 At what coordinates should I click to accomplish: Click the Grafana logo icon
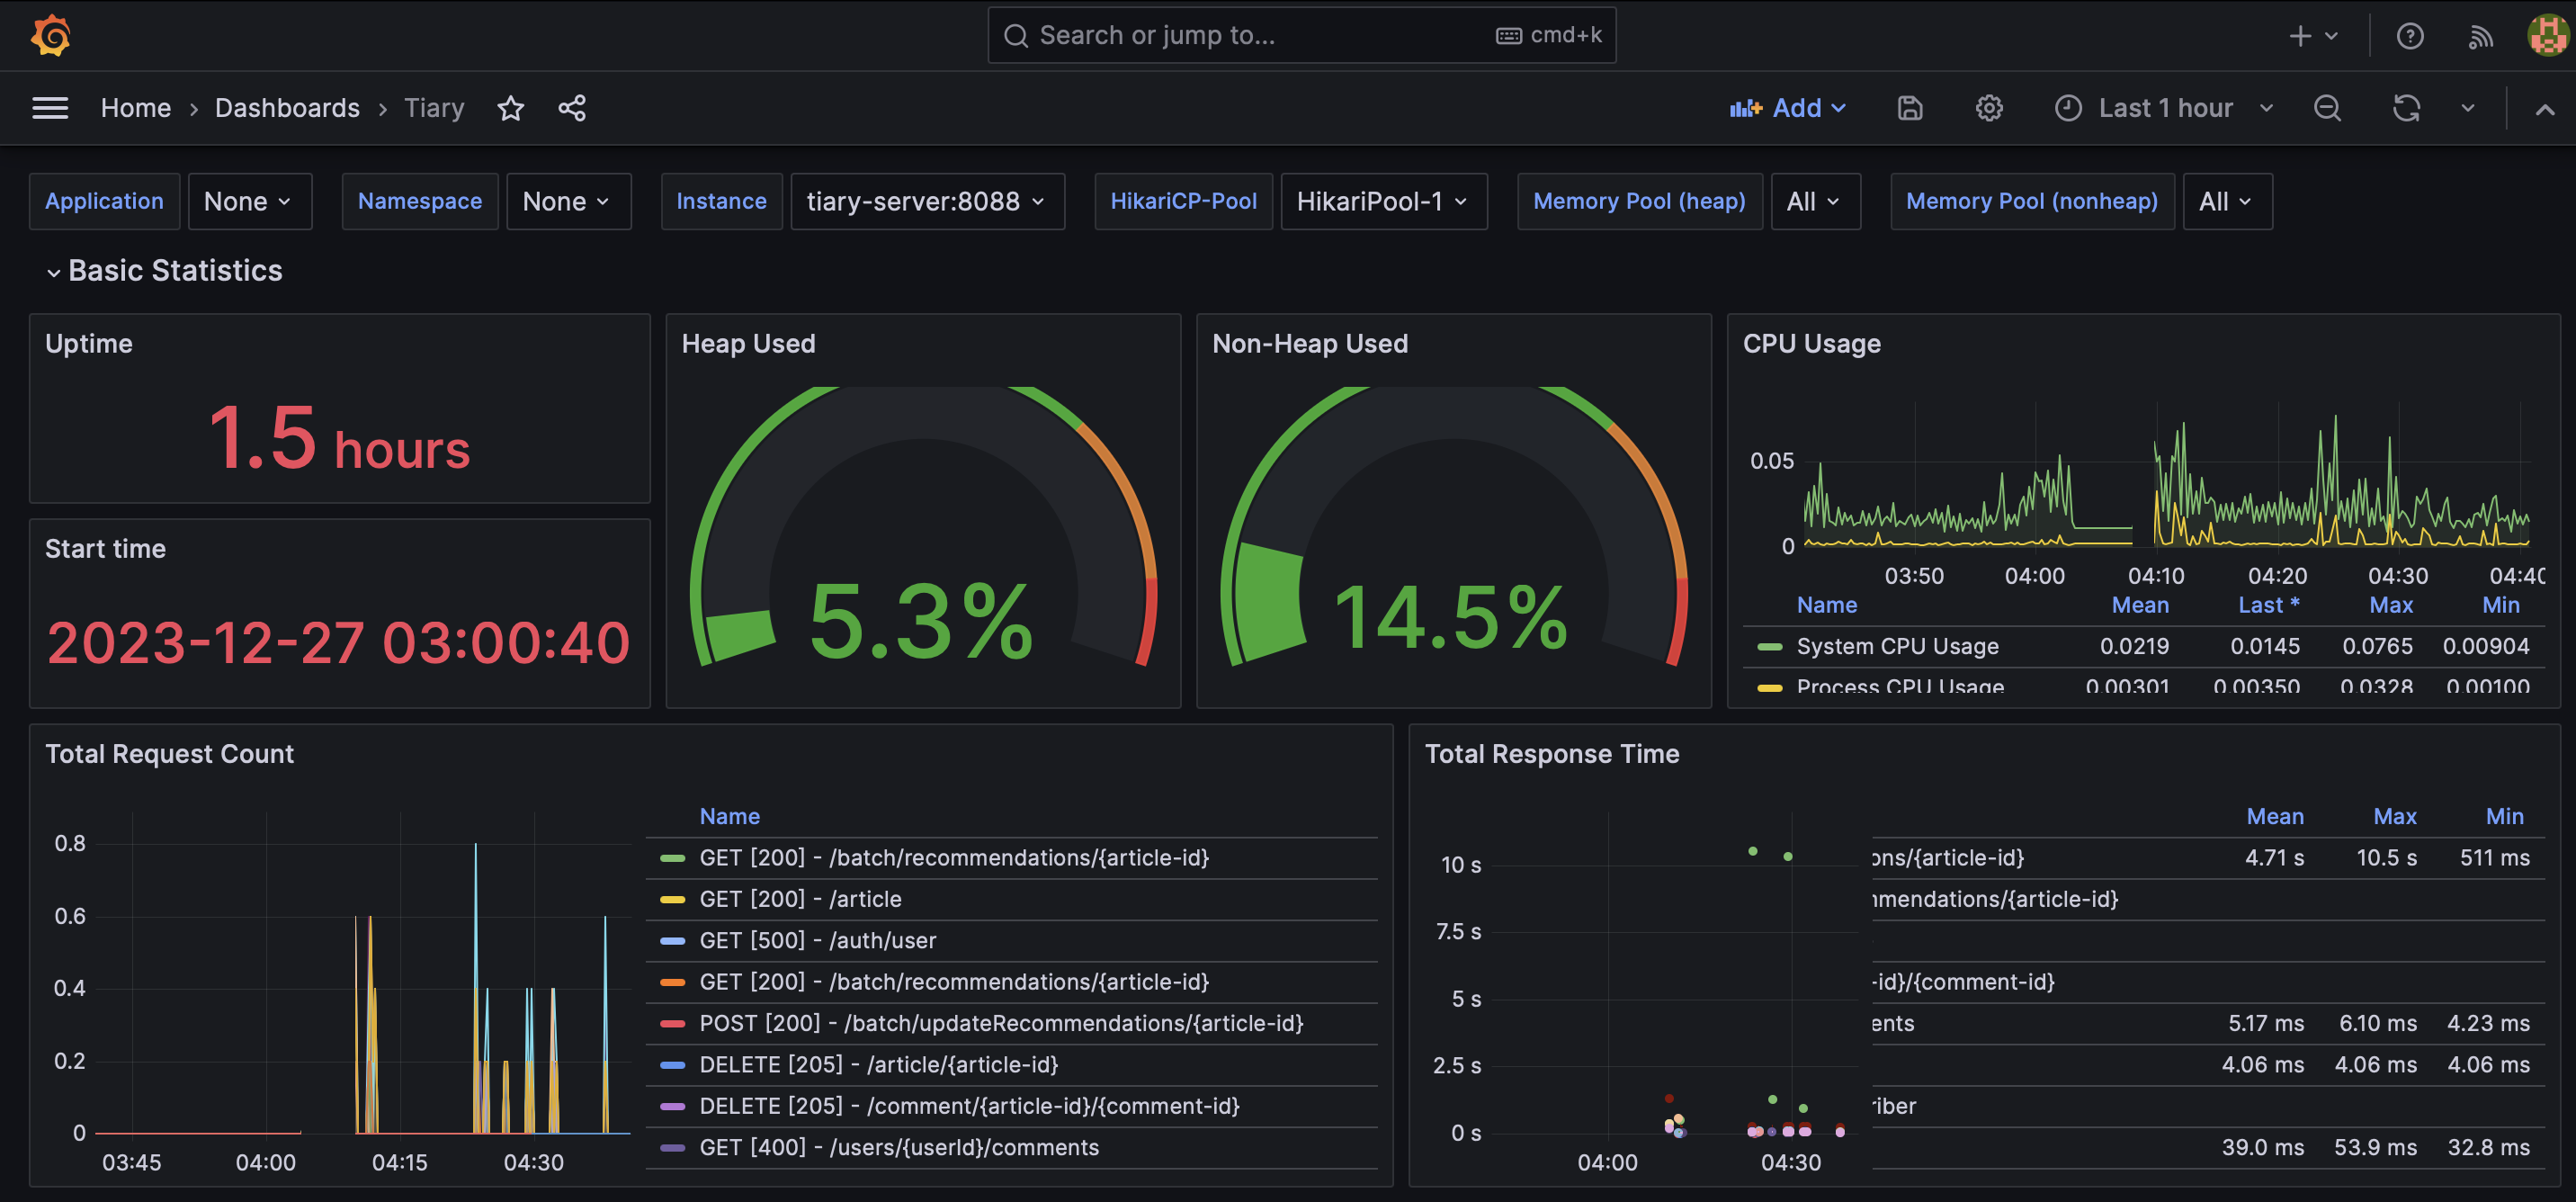coord(50,36)
